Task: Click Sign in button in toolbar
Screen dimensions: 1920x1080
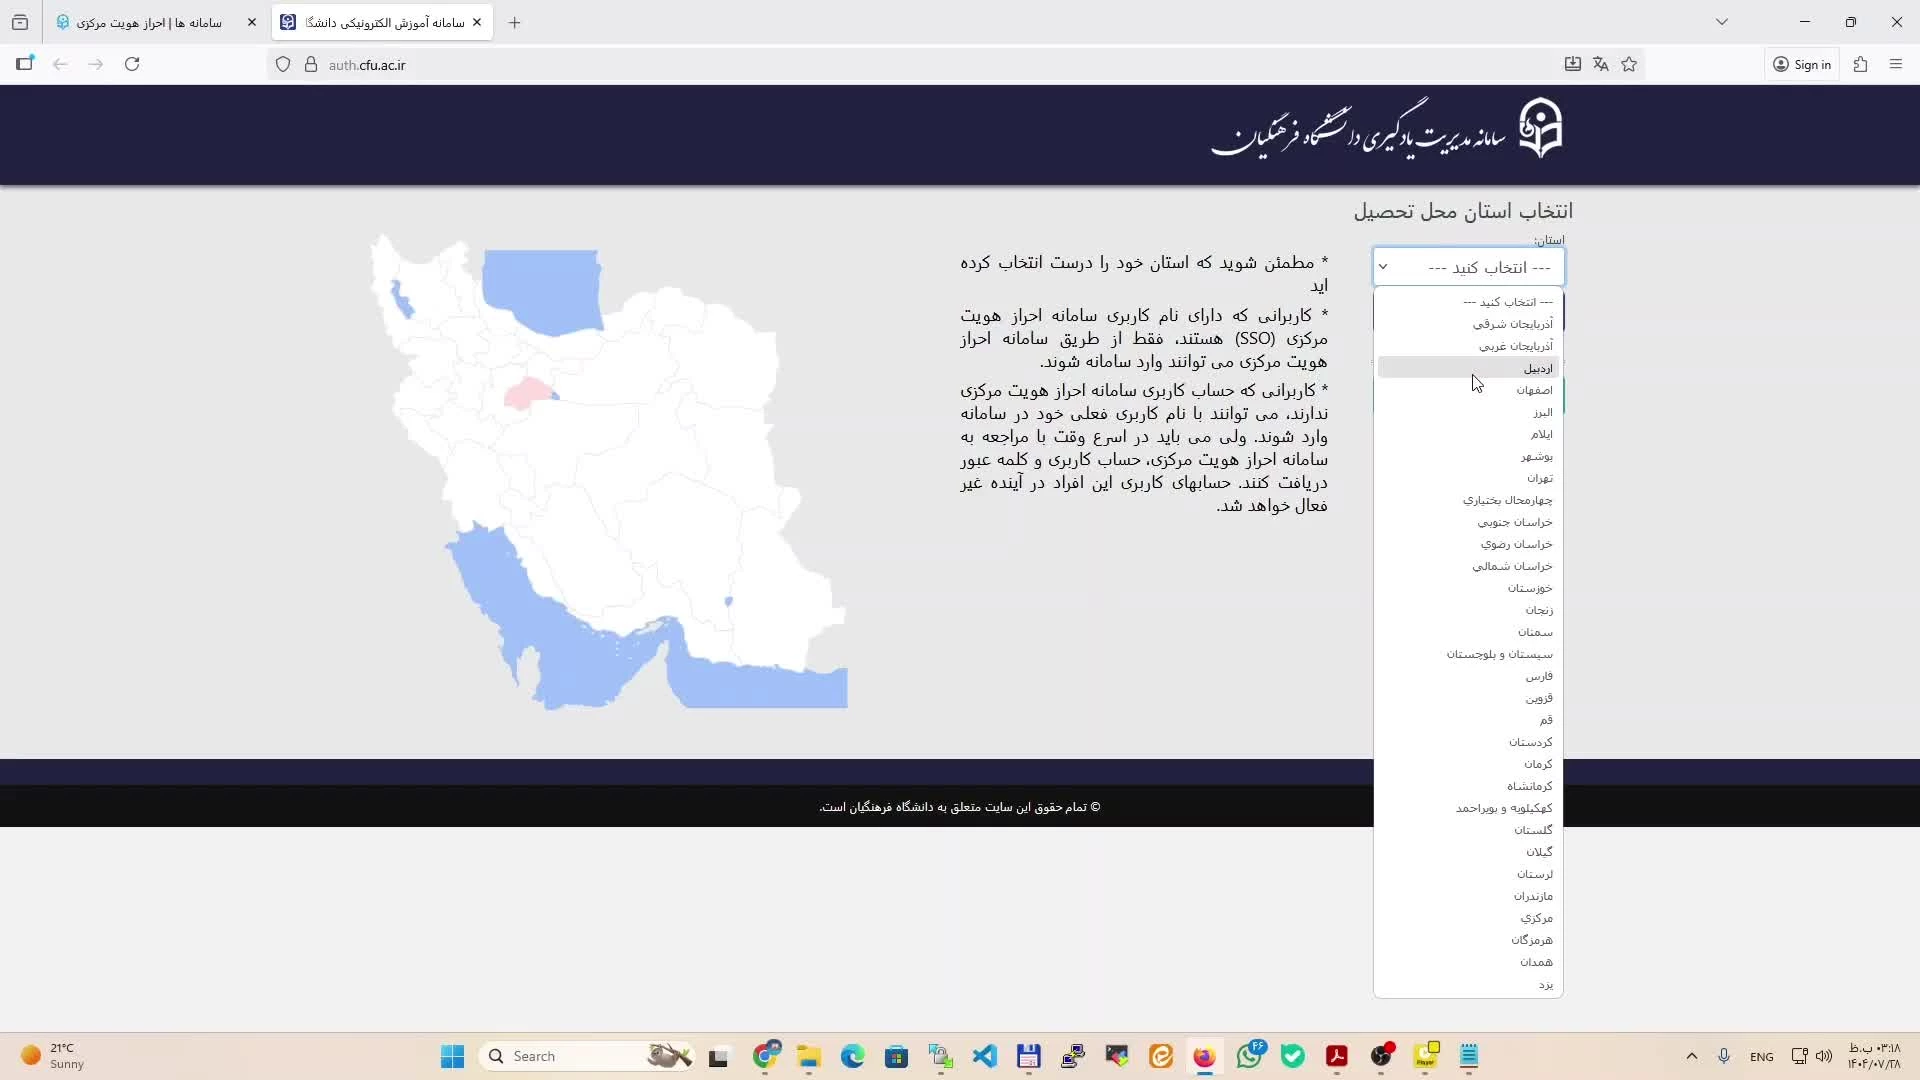Action: coord(1802,64)
